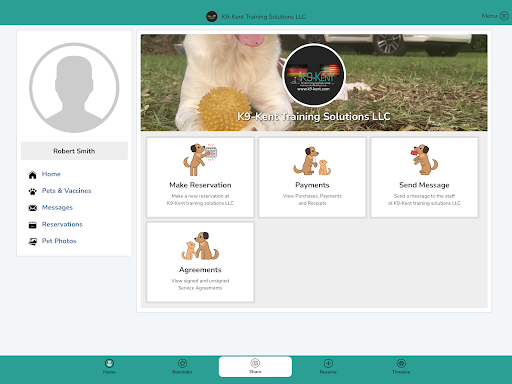
Task: Select the Share tab in bottom bar
Action: coord(255,367)
